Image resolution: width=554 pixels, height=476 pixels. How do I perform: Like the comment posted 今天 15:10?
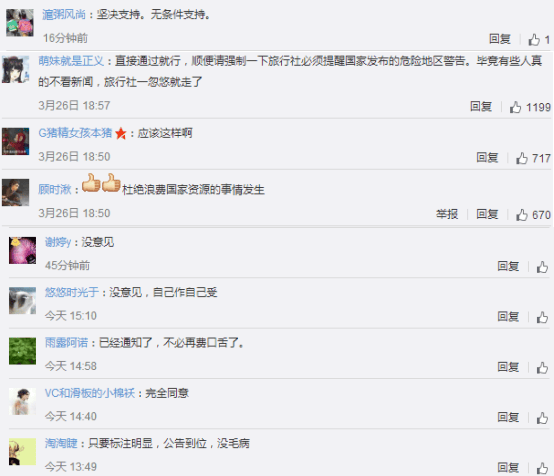(542, 317)
